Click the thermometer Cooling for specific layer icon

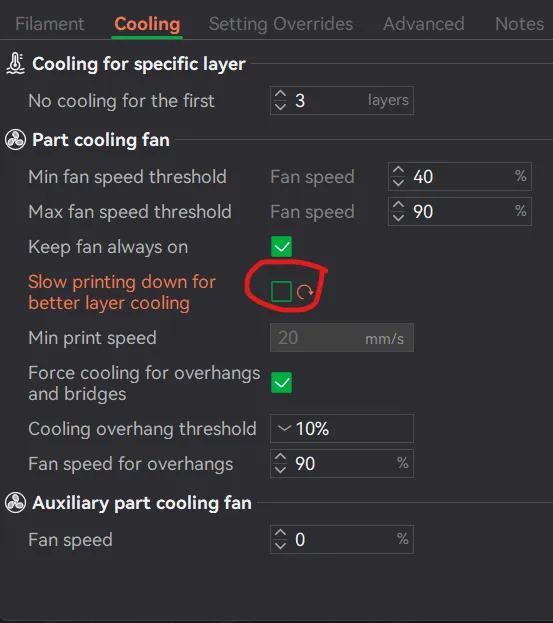tap(15, 64)
